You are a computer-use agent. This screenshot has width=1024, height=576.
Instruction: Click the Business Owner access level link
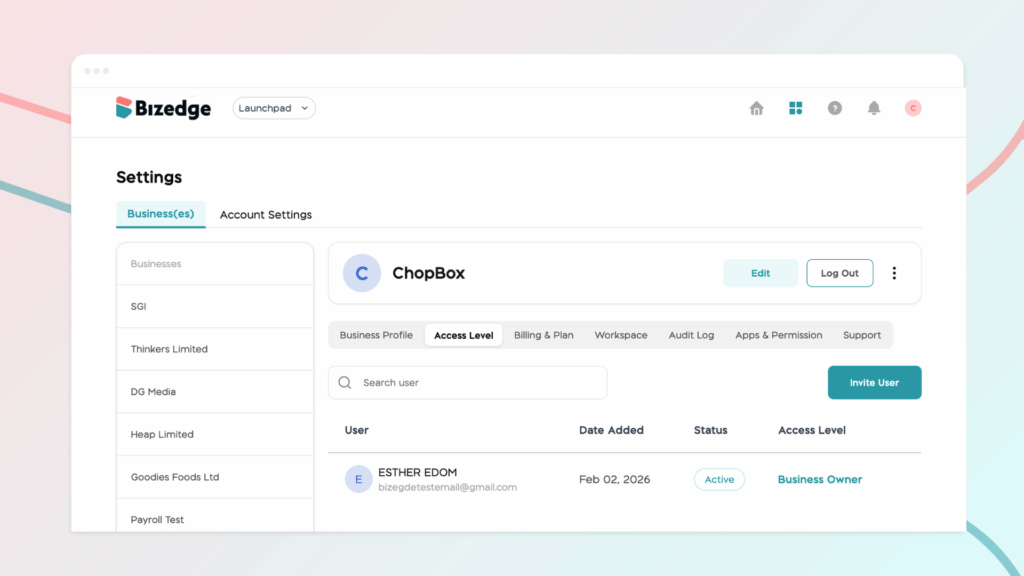[819, 480]
